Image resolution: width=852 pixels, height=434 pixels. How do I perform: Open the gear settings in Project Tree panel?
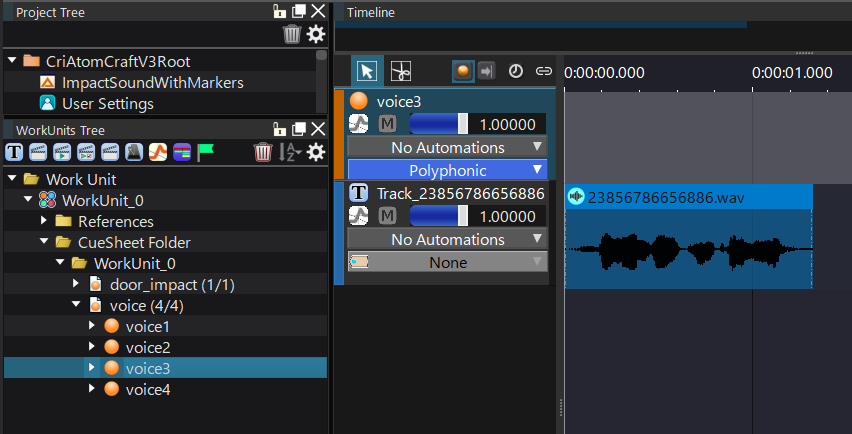316,34
